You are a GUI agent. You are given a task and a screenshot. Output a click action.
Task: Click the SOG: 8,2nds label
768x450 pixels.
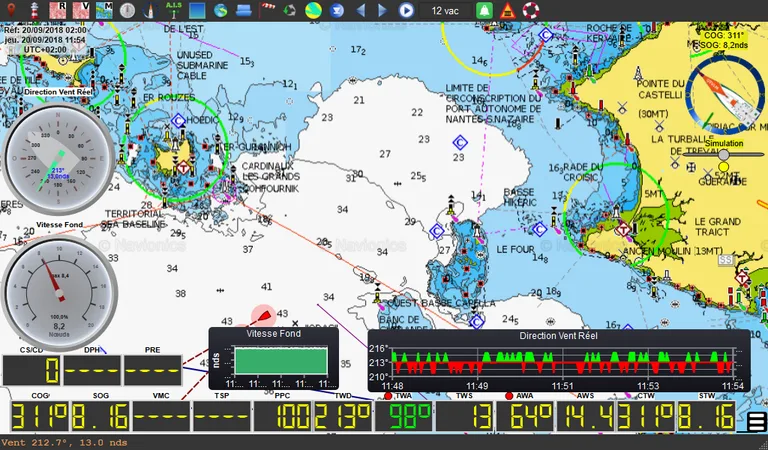point(724,45)
